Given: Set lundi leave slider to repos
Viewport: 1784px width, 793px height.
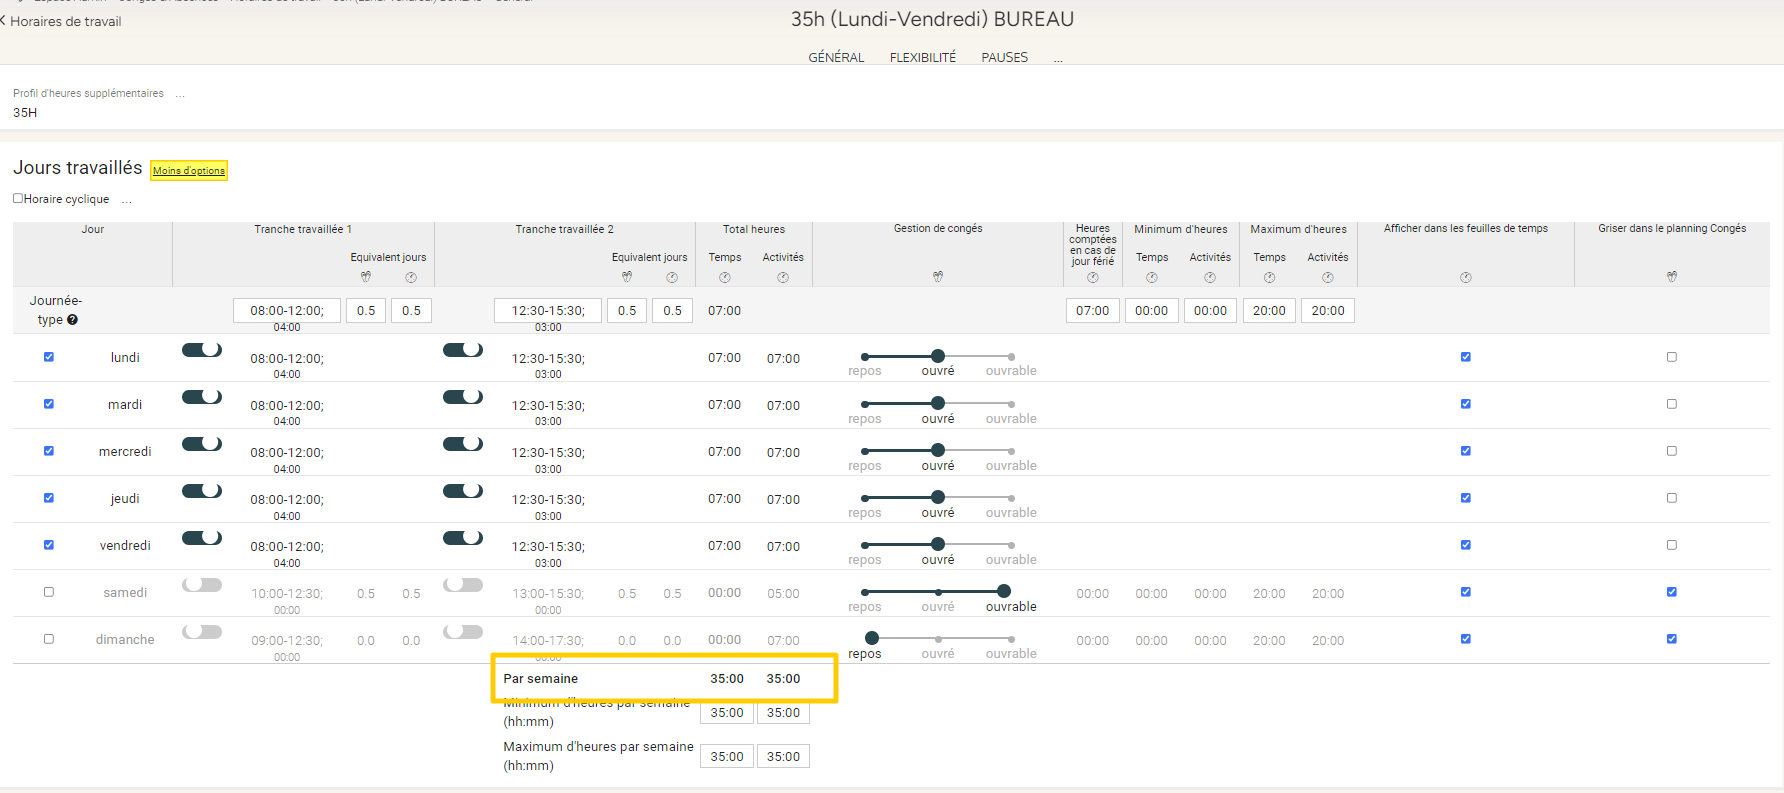Looking at the screenshot, I should (865, 357).
